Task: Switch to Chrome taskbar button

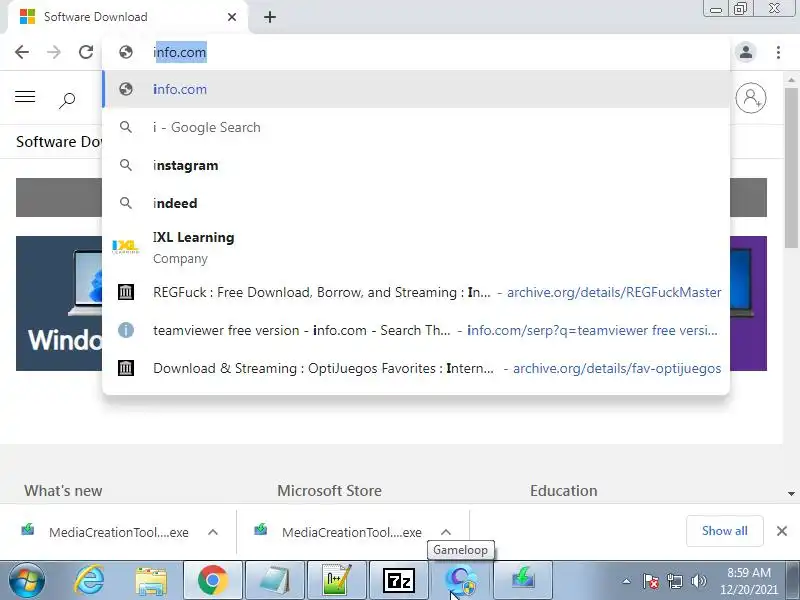Action: [x=213, y=581]
